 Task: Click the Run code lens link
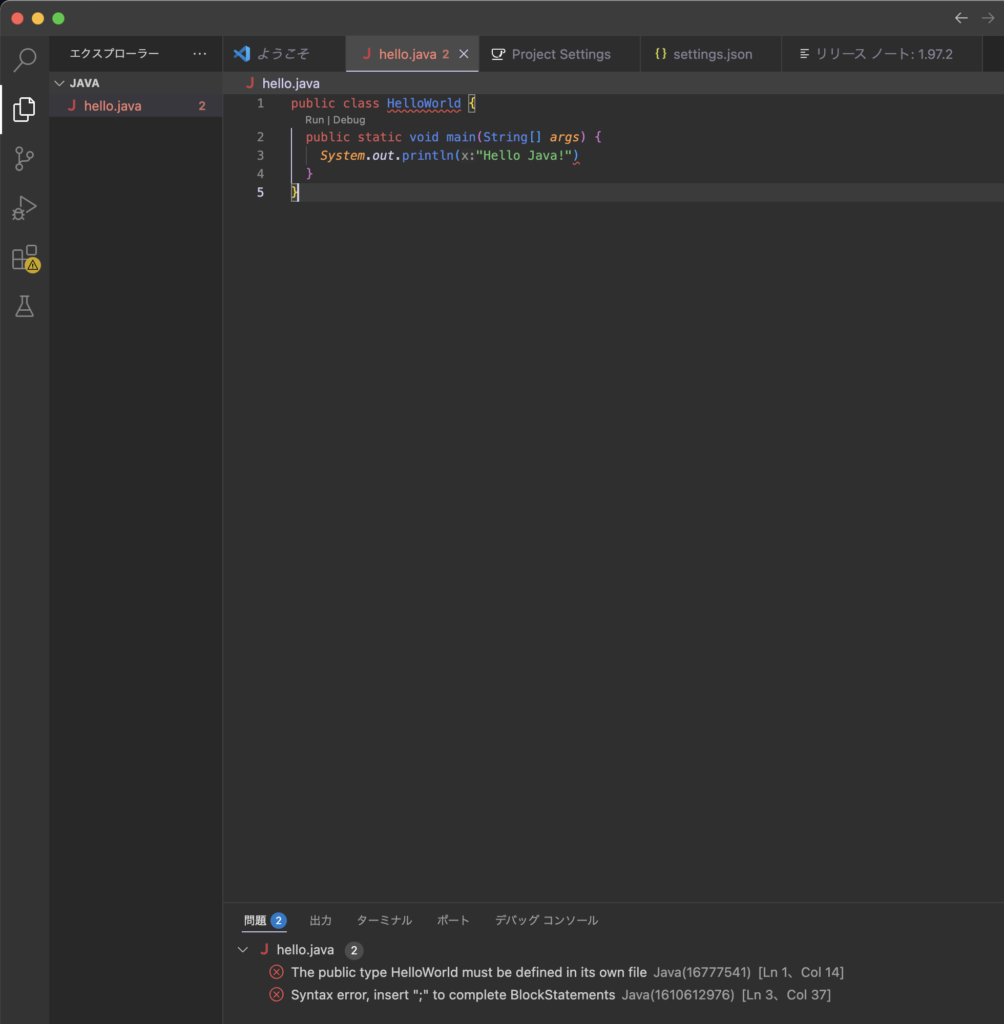pos(314,120)
